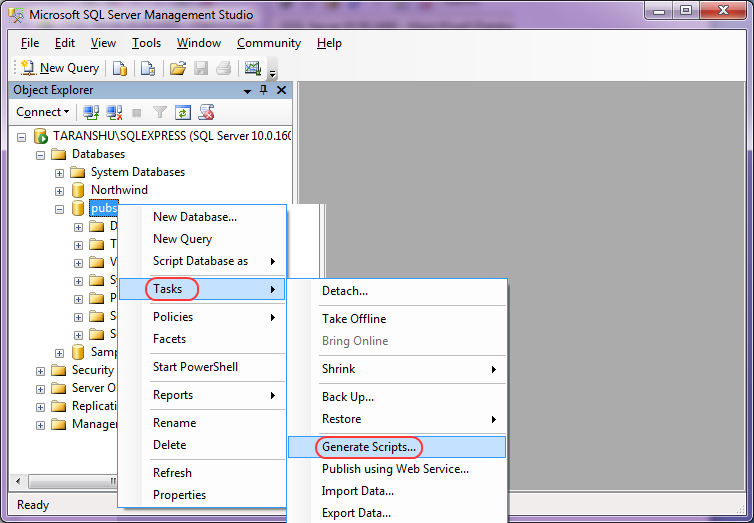Screen dimensions: 754x523
Task: Choose Facets from the context menu
Action: click(x=202, y=339)
